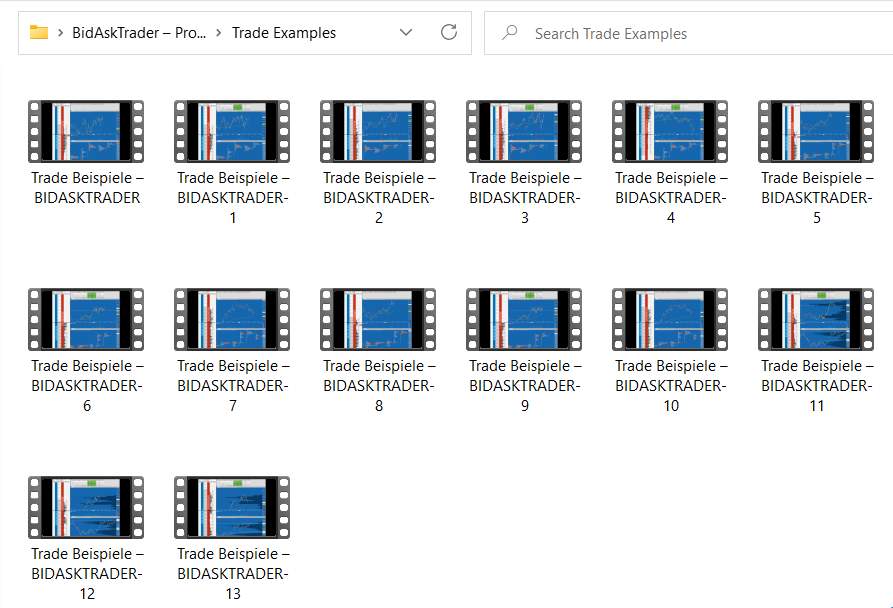Select video thumbnail BIDASKTRADER-5
Viewport: 893px width, 608px height.
(x=816, y=131)
